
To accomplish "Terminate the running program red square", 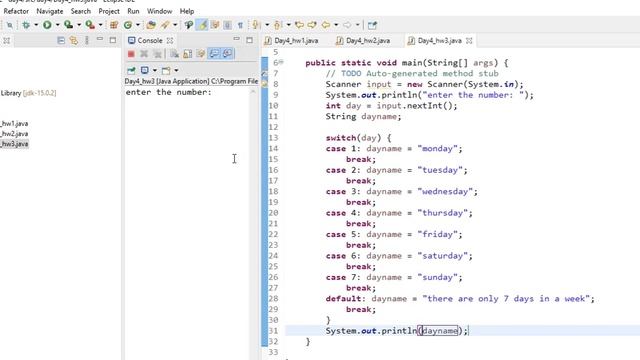I will pos(131,54).
